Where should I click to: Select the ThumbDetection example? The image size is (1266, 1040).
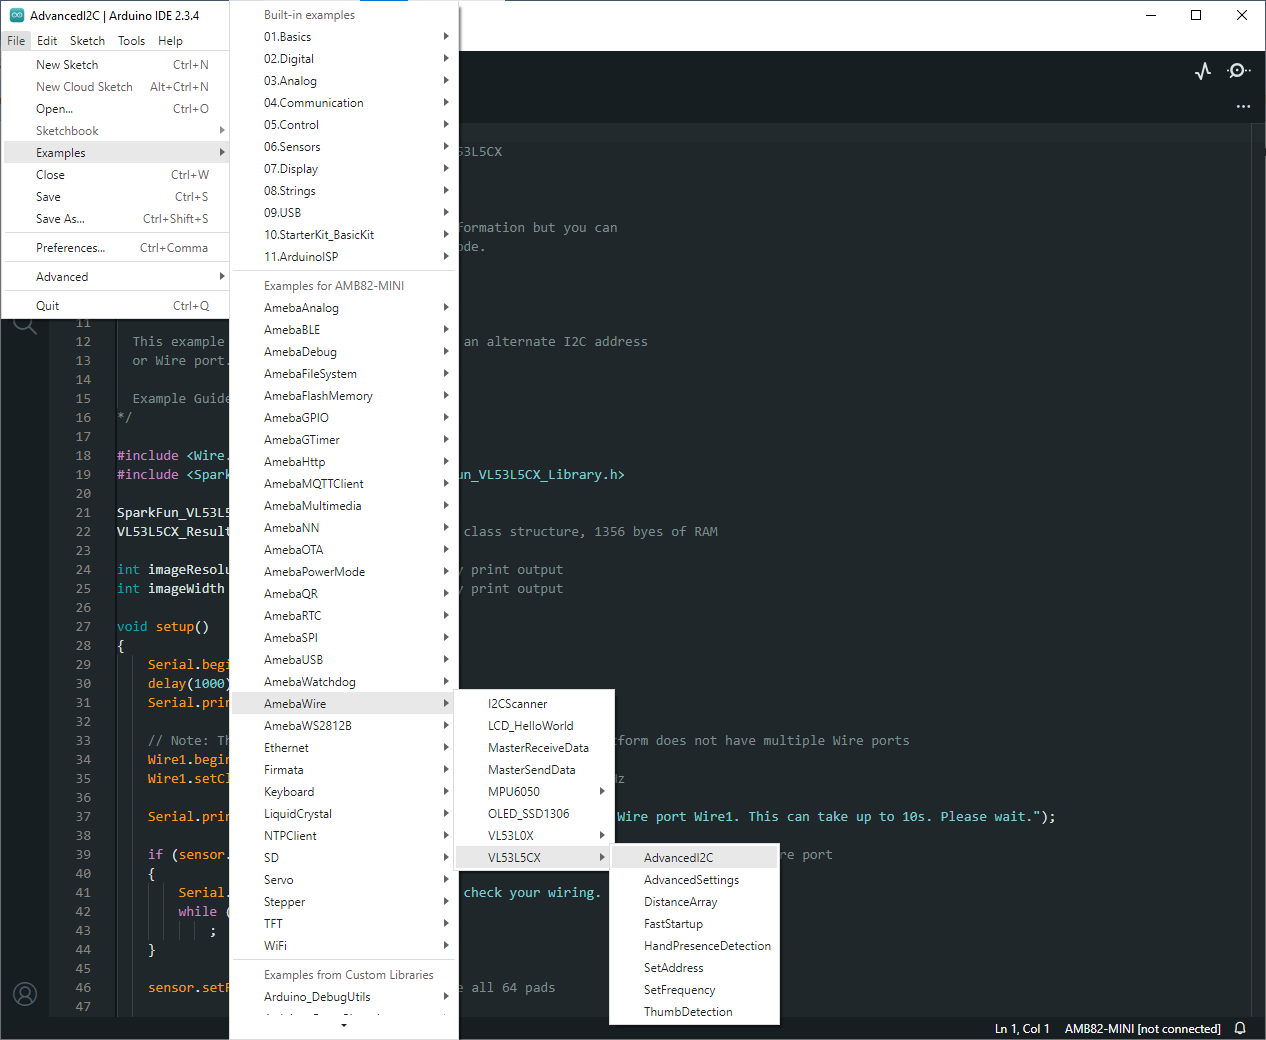pos(688,1012)
